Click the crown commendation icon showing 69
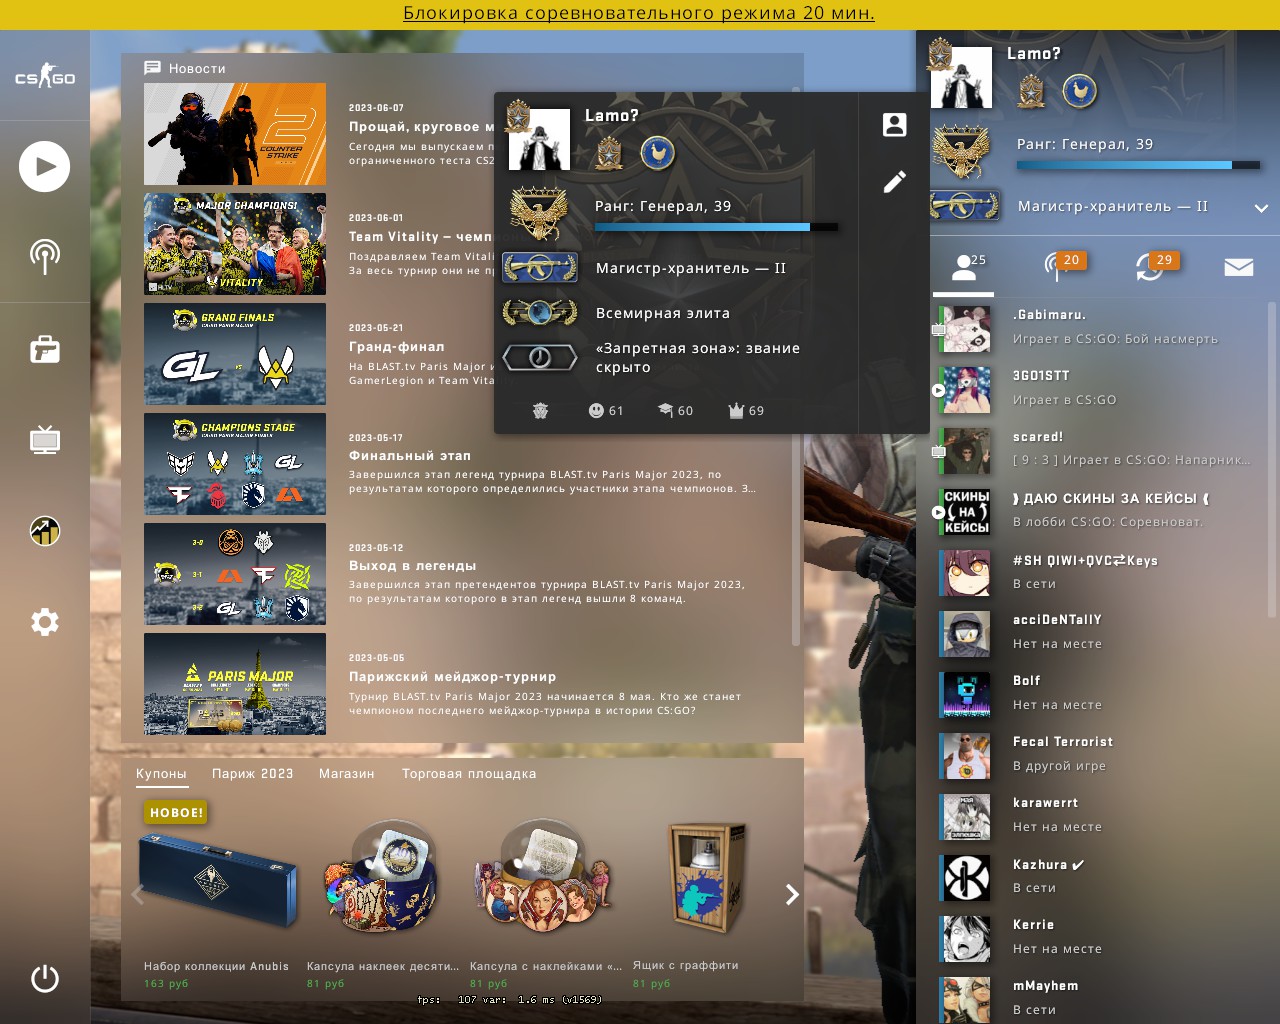The image size is (1280, 1024). 746,410
